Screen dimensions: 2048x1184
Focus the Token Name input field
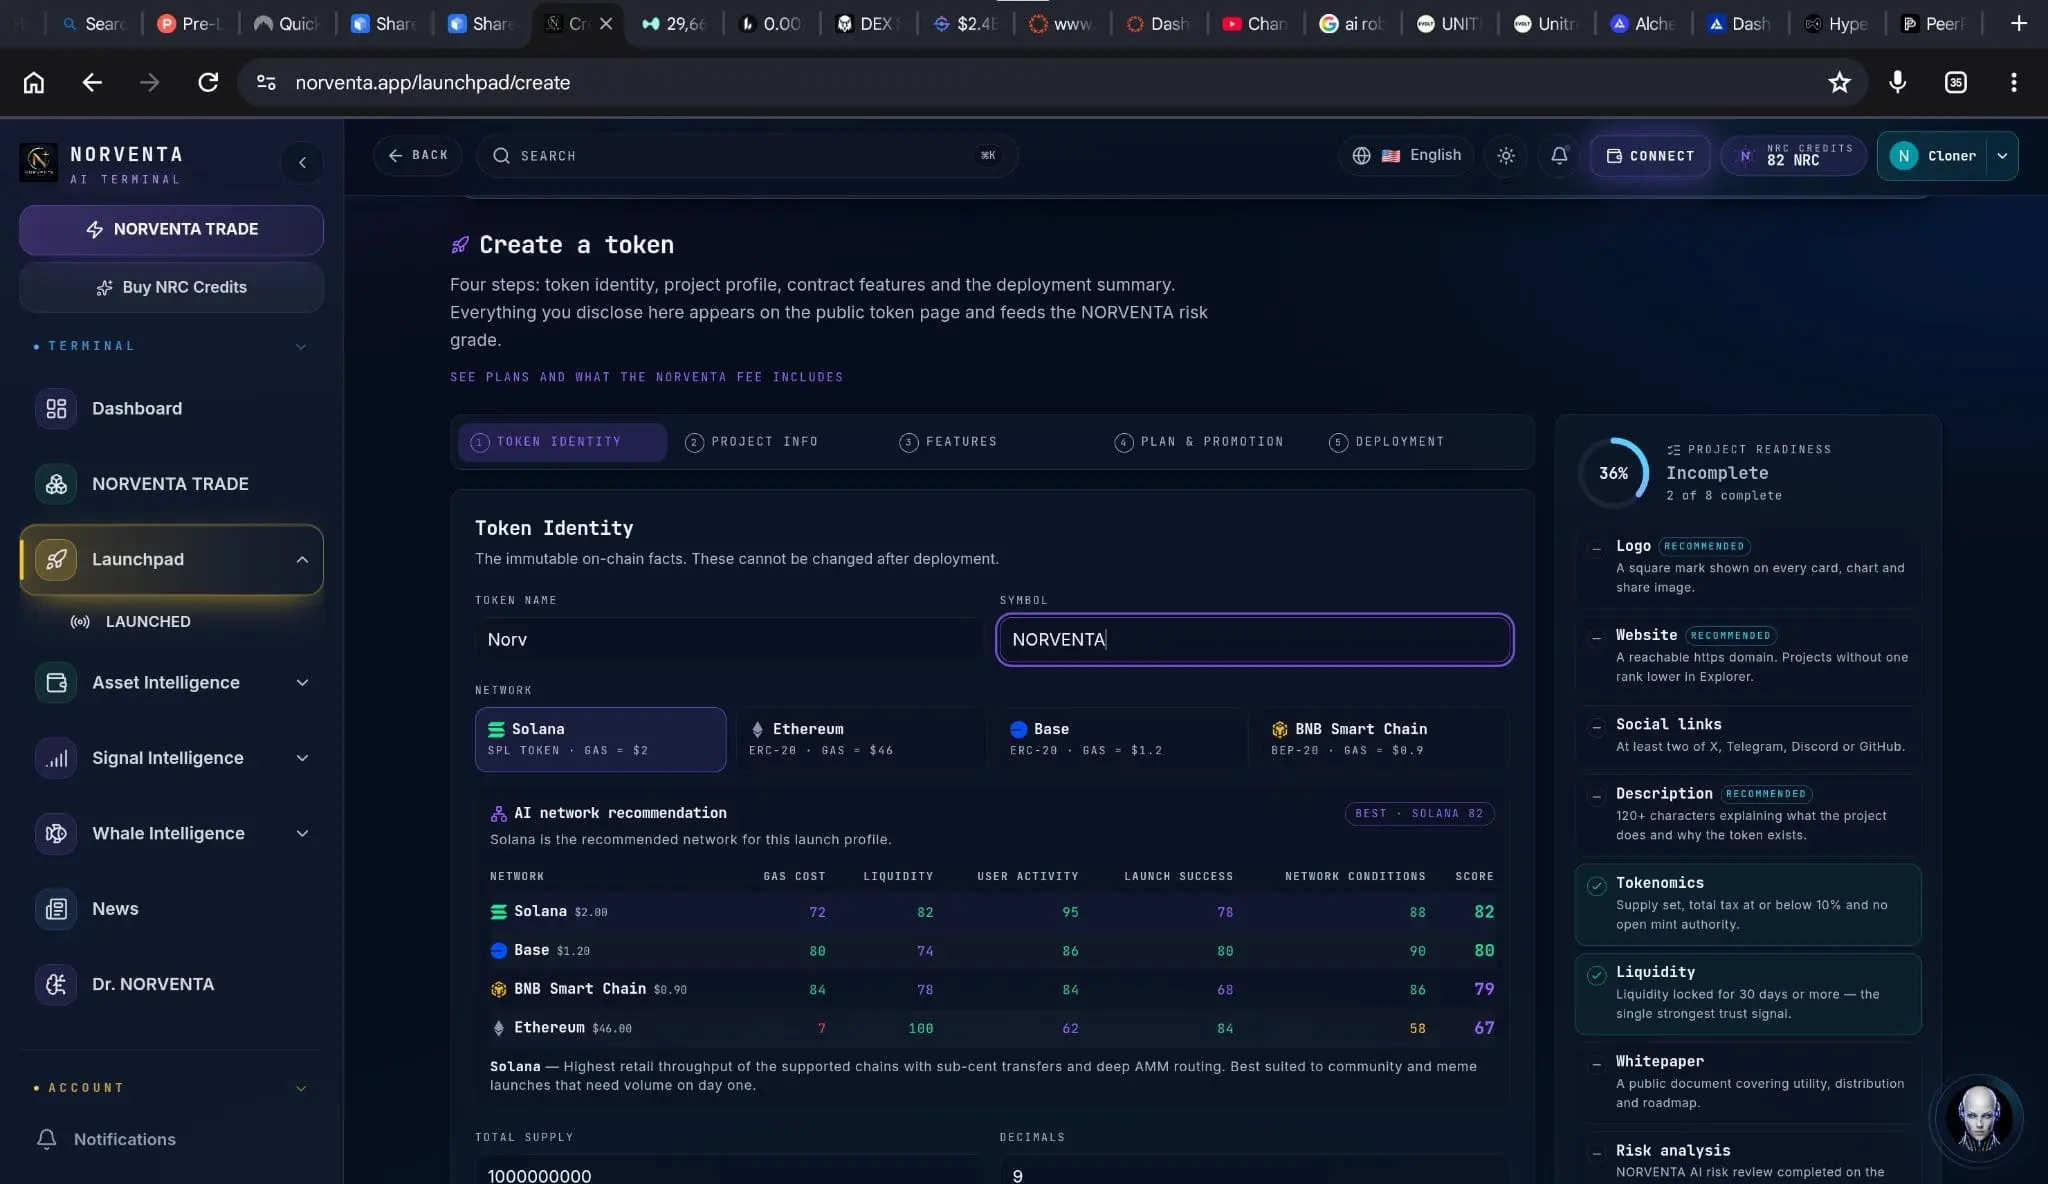pos(728,640)
